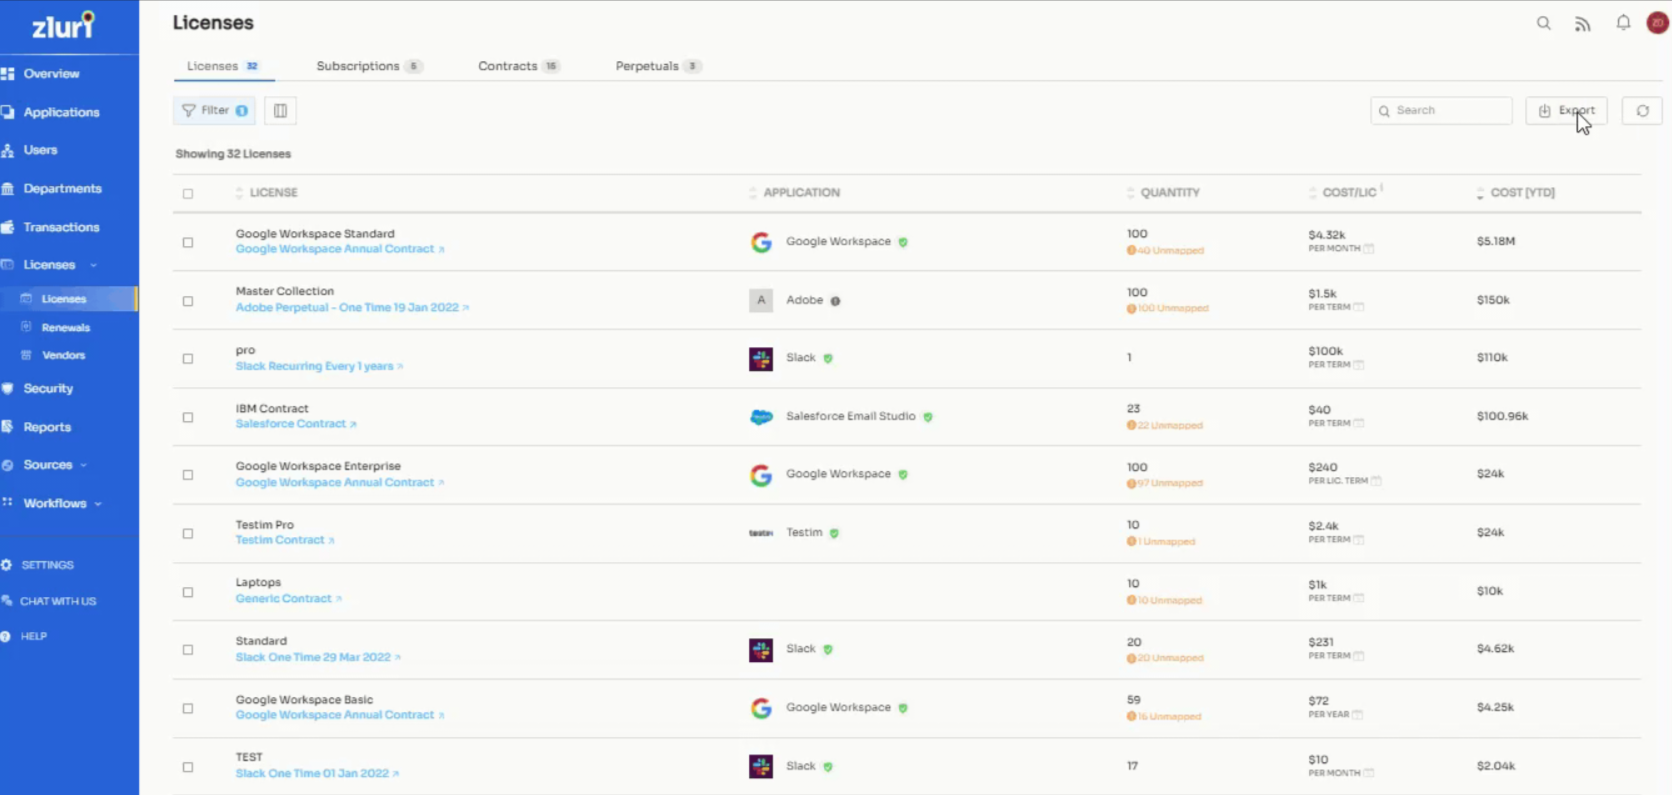Click the Slack logo in the Standard row

tap(761, 650)
